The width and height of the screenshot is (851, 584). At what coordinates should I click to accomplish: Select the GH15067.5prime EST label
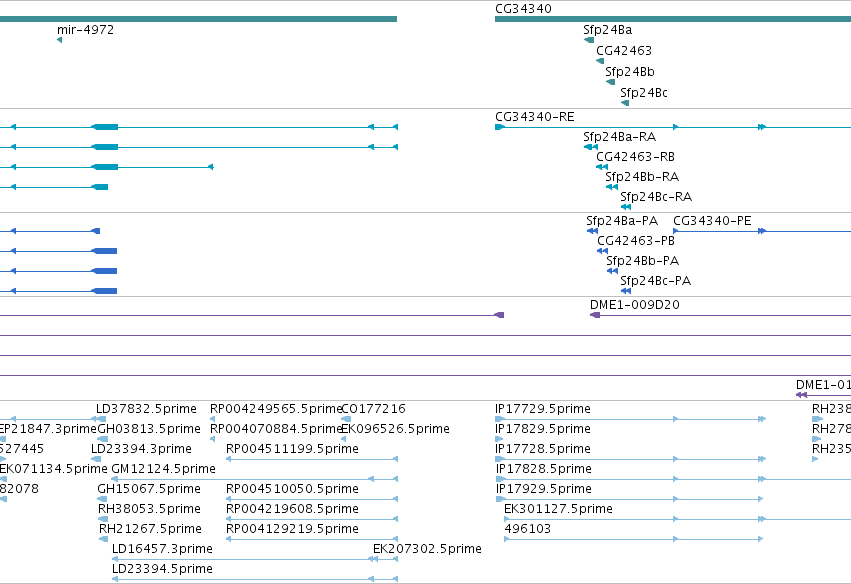[149, 490]
